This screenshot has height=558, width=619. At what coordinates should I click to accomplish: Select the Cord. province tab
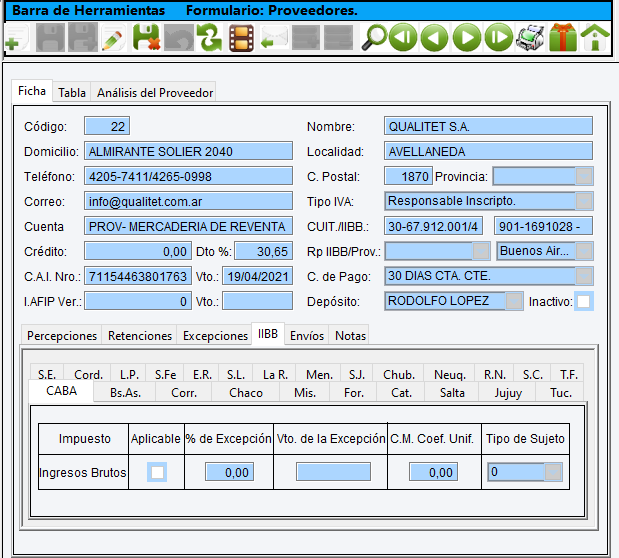pyautogui.click(x=88, y=374)
